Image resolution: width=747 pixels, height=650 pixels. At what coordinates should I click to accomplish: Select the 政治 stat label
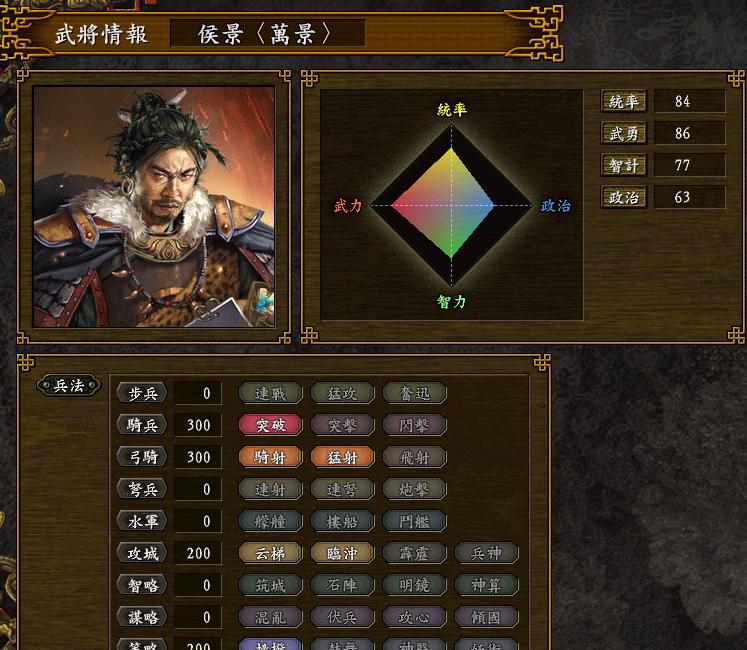tap(624, 197)
